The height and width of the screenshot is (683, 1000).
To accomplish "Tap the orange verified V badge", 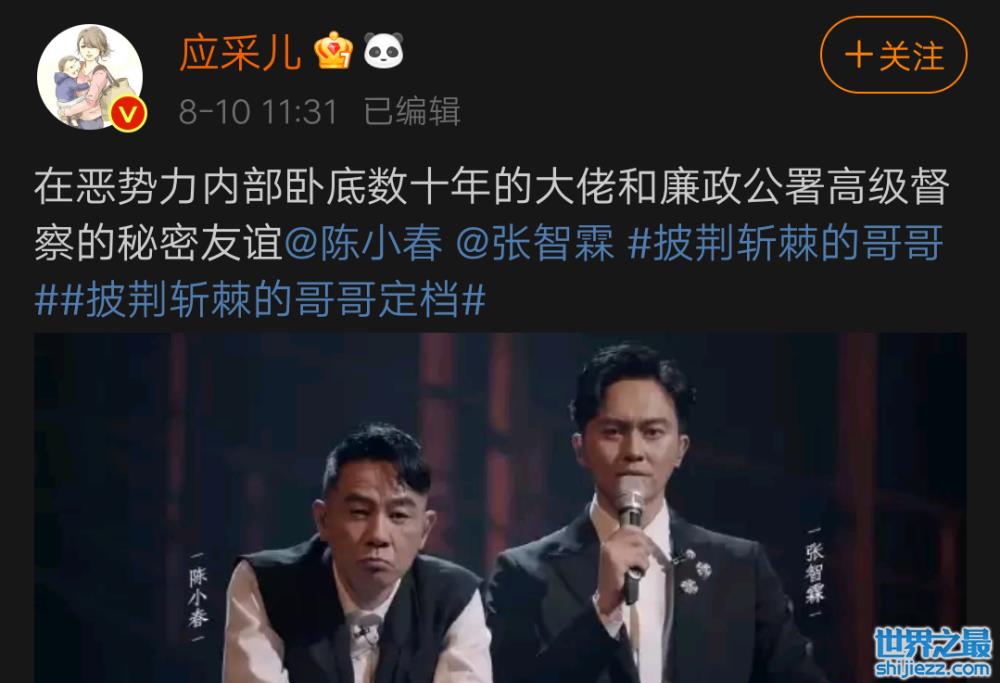I will point(129,114).
